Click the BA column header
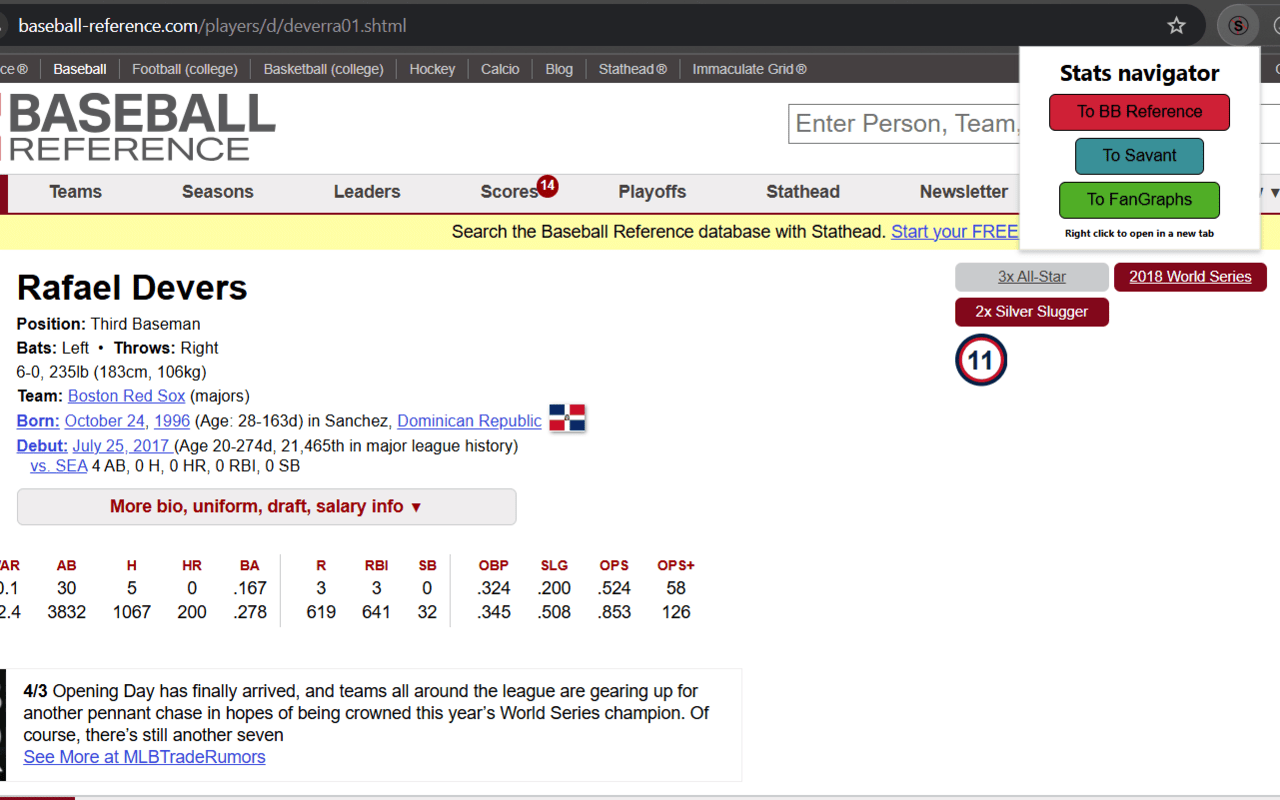 (250, 566)
